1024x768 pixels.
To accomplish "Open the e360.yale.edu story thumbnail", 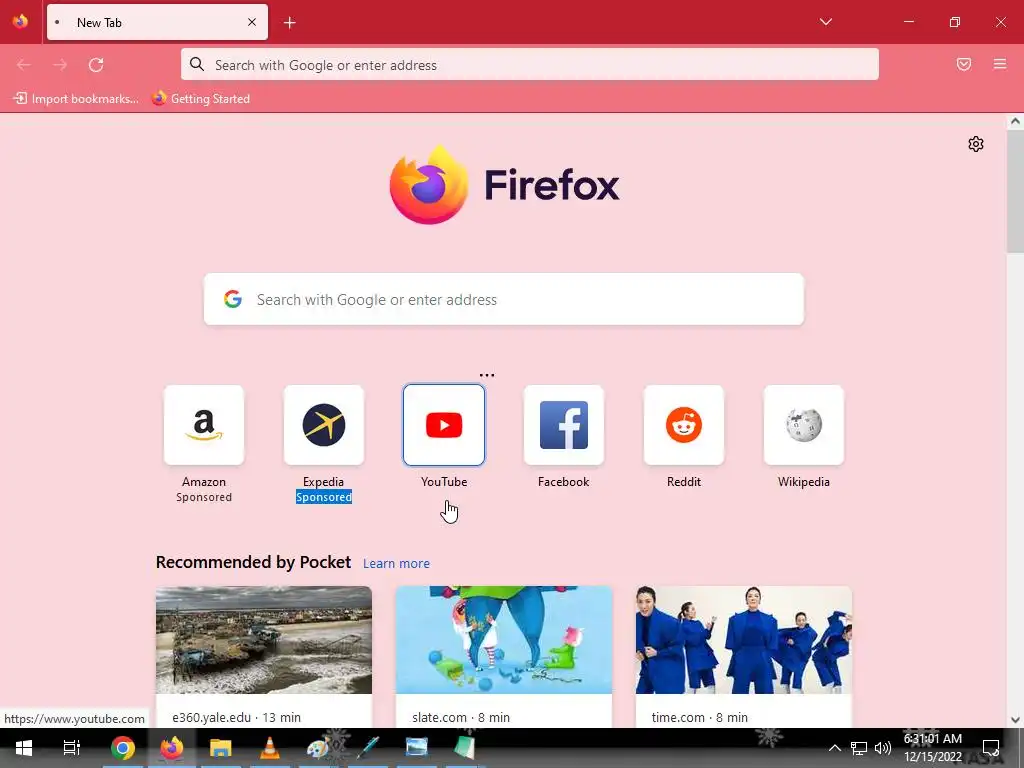I will coord(264,640).
